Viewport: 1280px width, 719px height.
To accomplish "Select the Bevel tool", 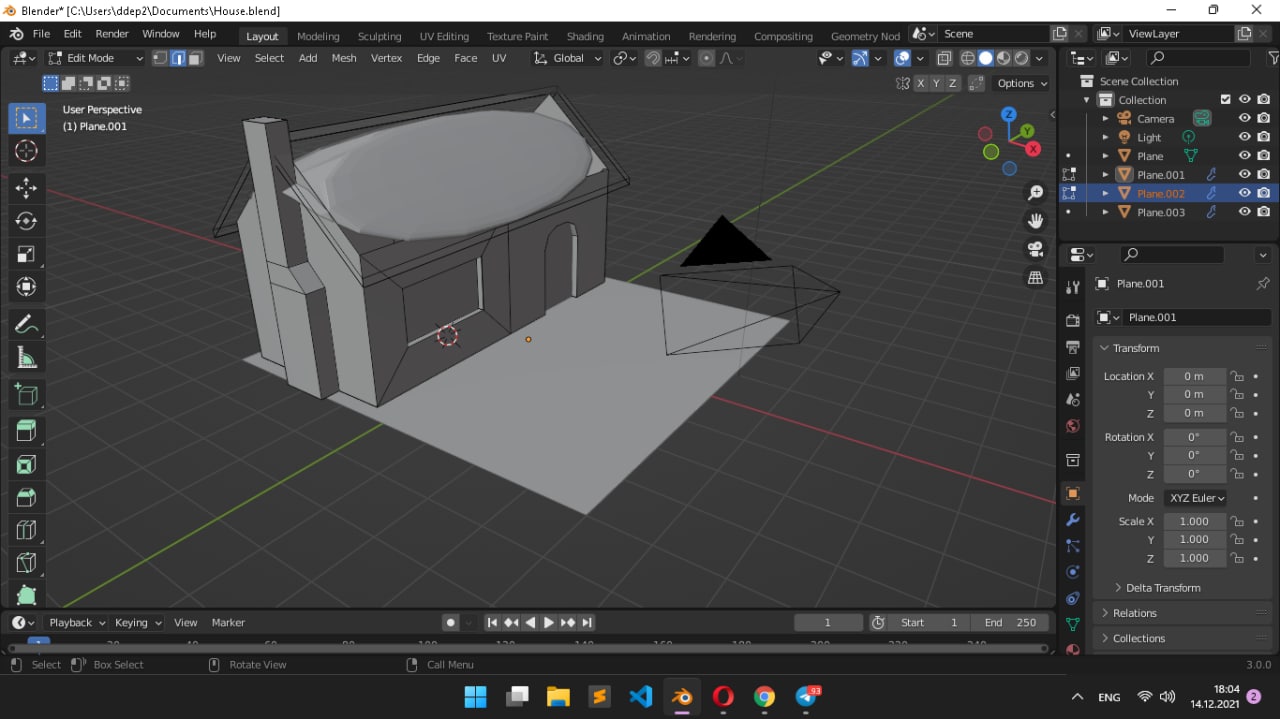I will pos(27,497).
